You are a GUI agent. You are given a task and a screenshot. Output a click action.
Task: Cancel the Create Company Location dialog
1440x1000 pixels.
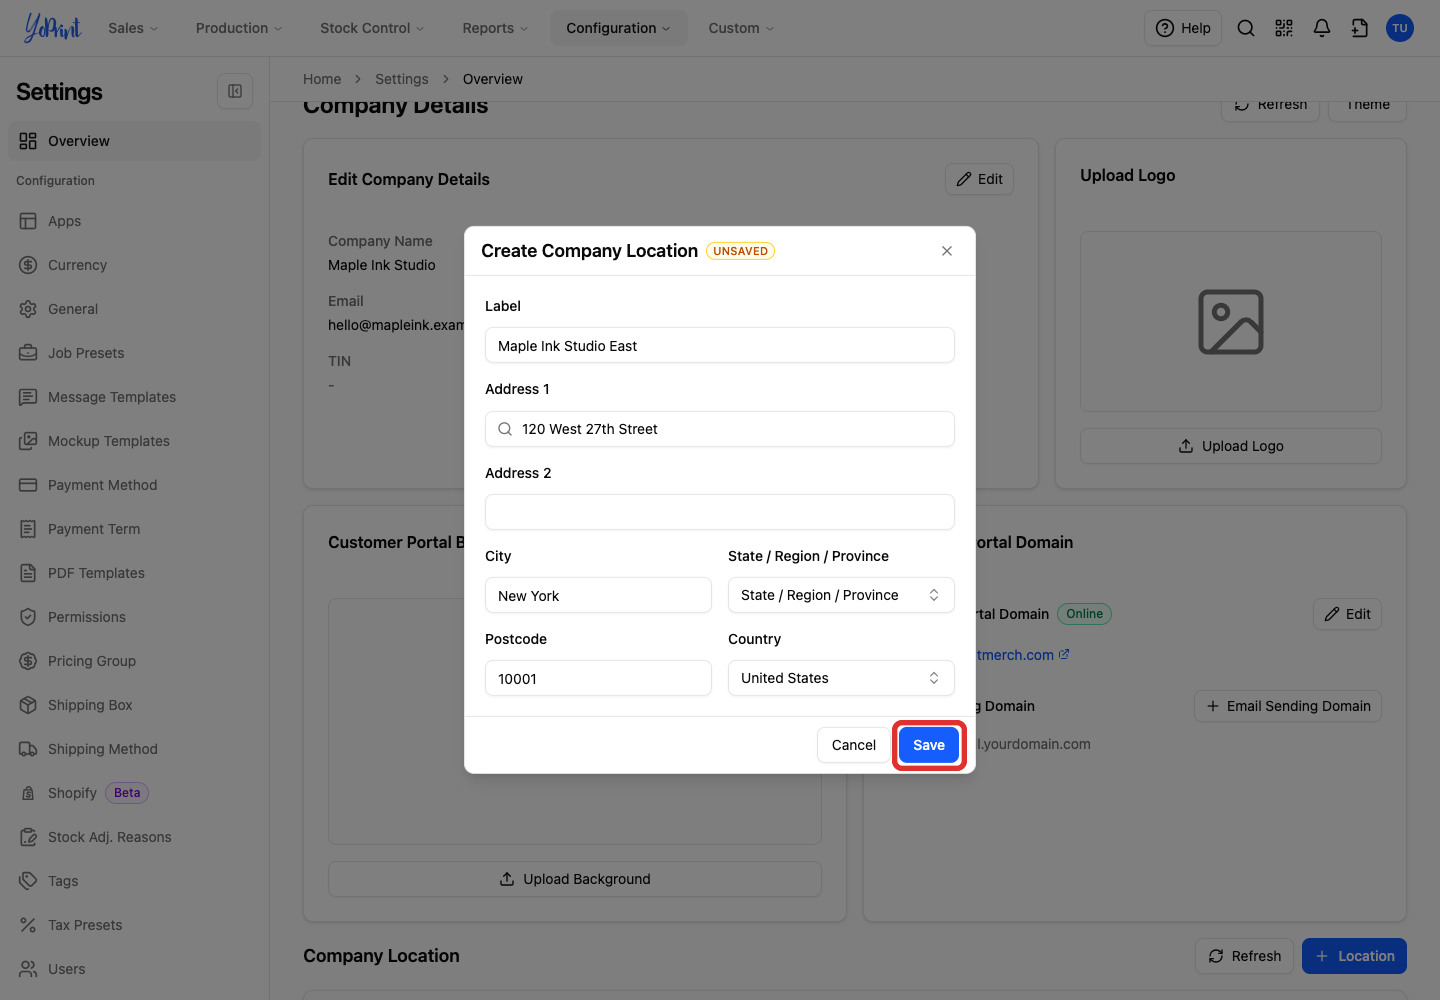(853, 745)
